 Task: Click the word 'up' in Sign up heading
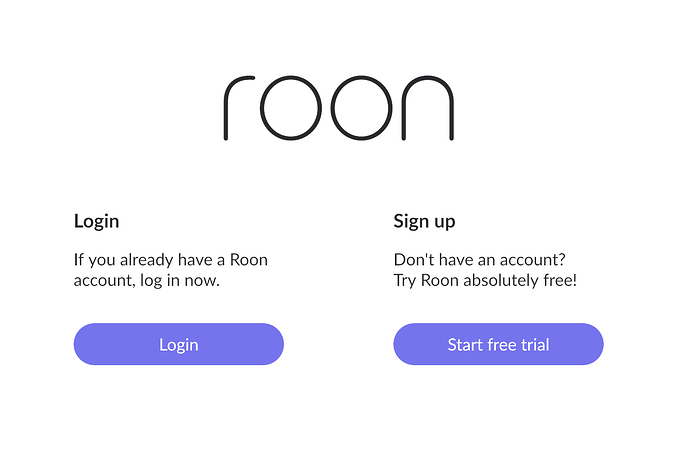point(444,223)
